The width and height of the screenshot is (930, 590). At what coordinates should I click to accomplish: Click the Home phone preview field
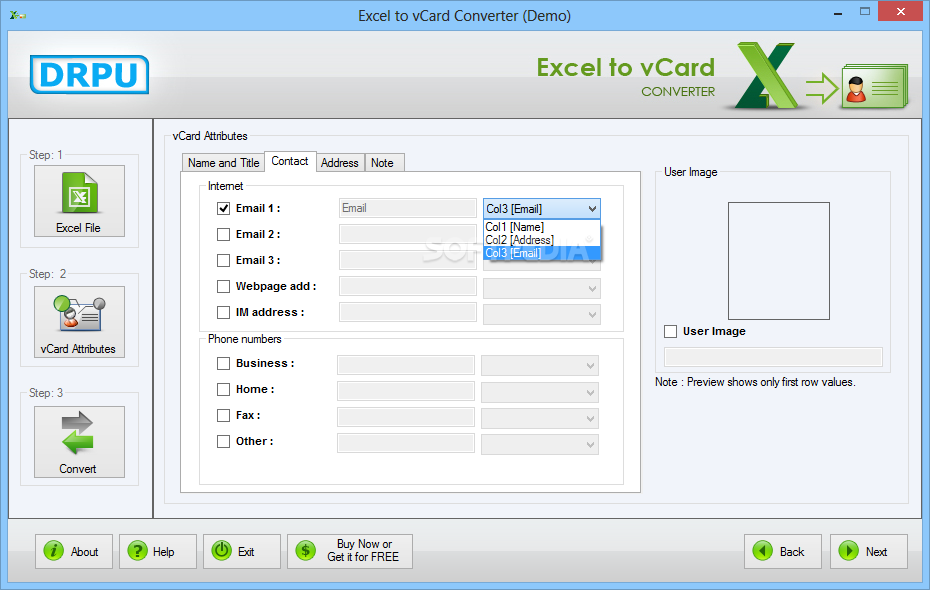click(406, 391)
